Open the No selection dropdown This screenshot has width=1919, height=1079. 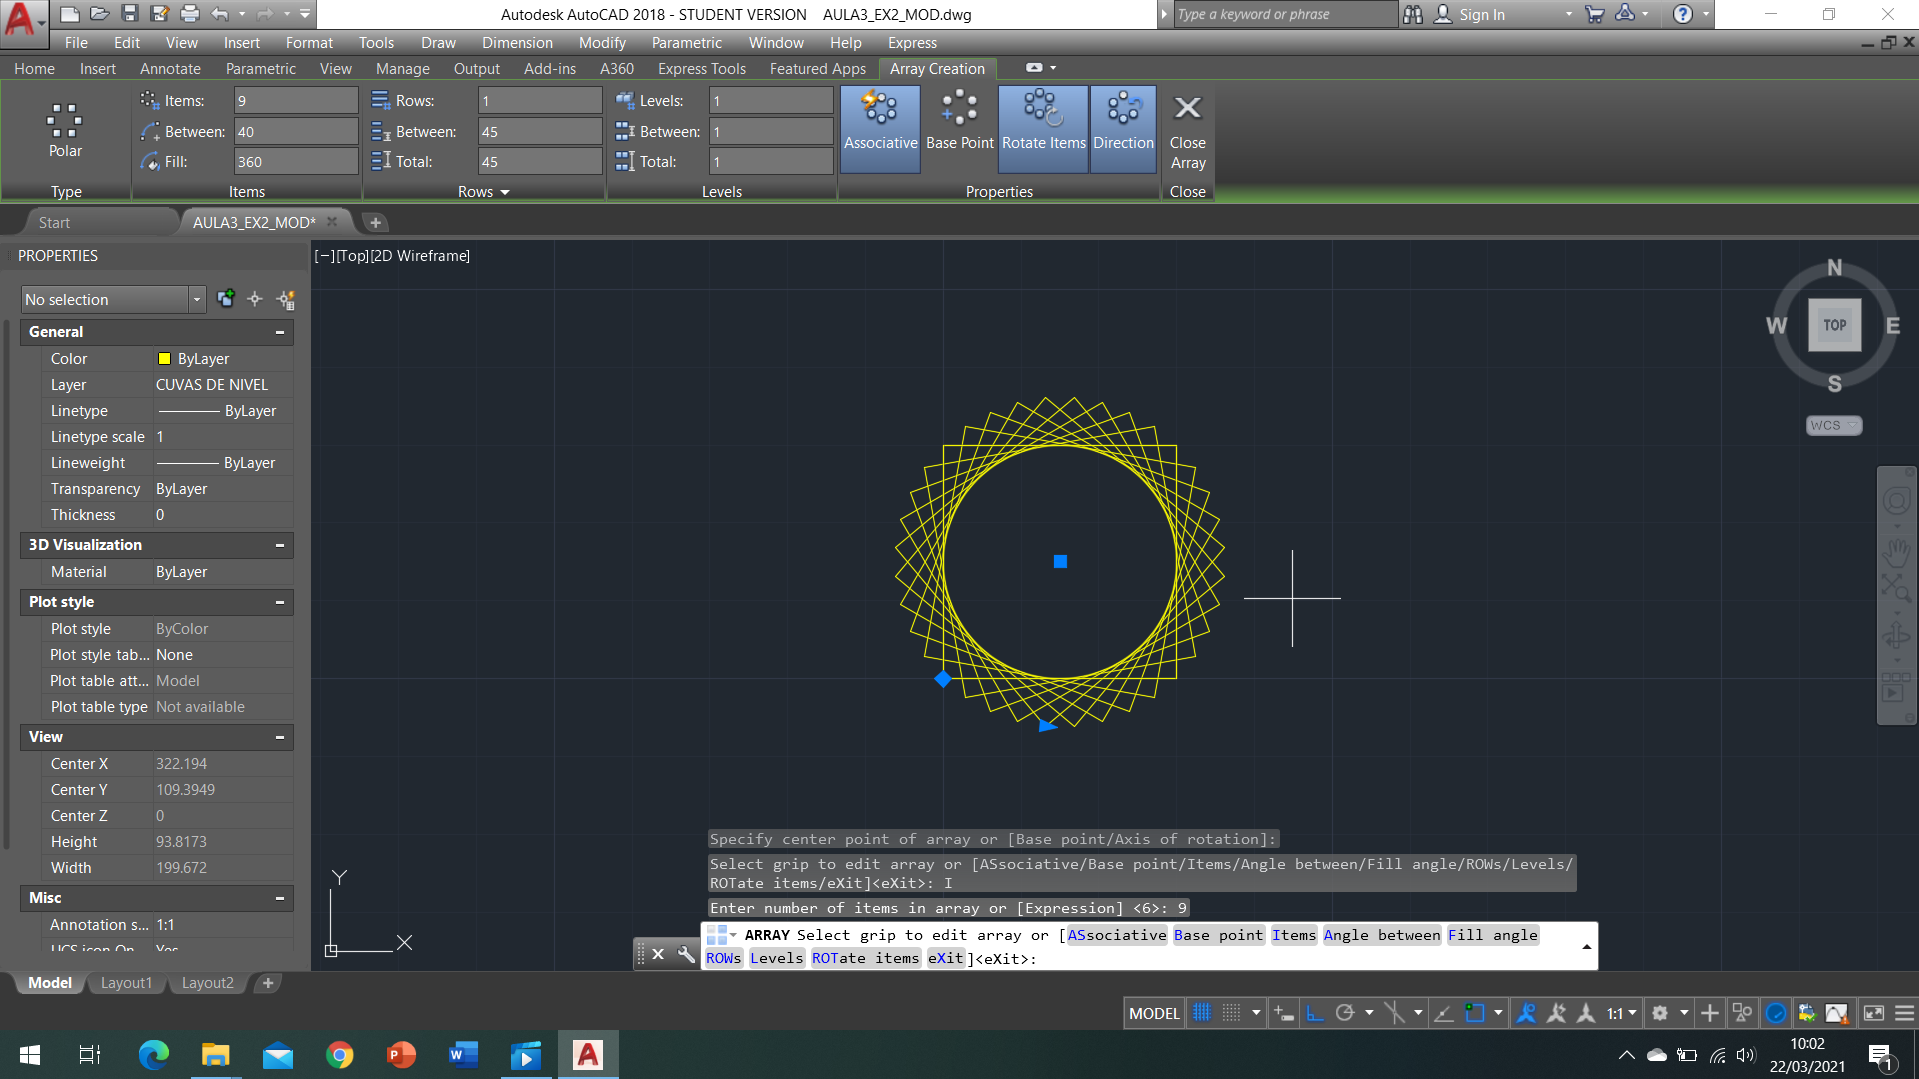[x=196, y=299]
